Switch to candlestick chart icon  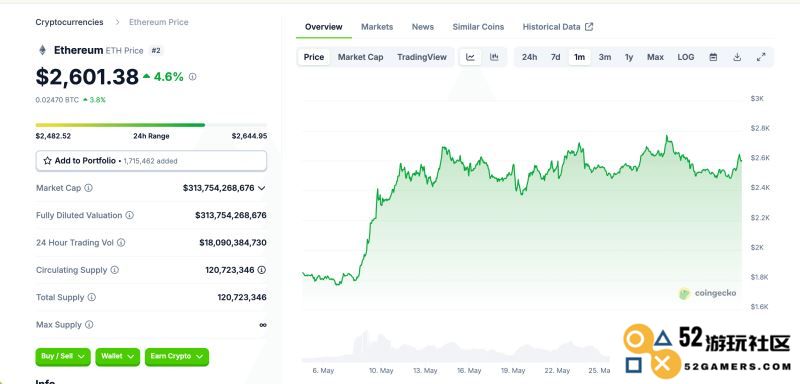point(494,57)
